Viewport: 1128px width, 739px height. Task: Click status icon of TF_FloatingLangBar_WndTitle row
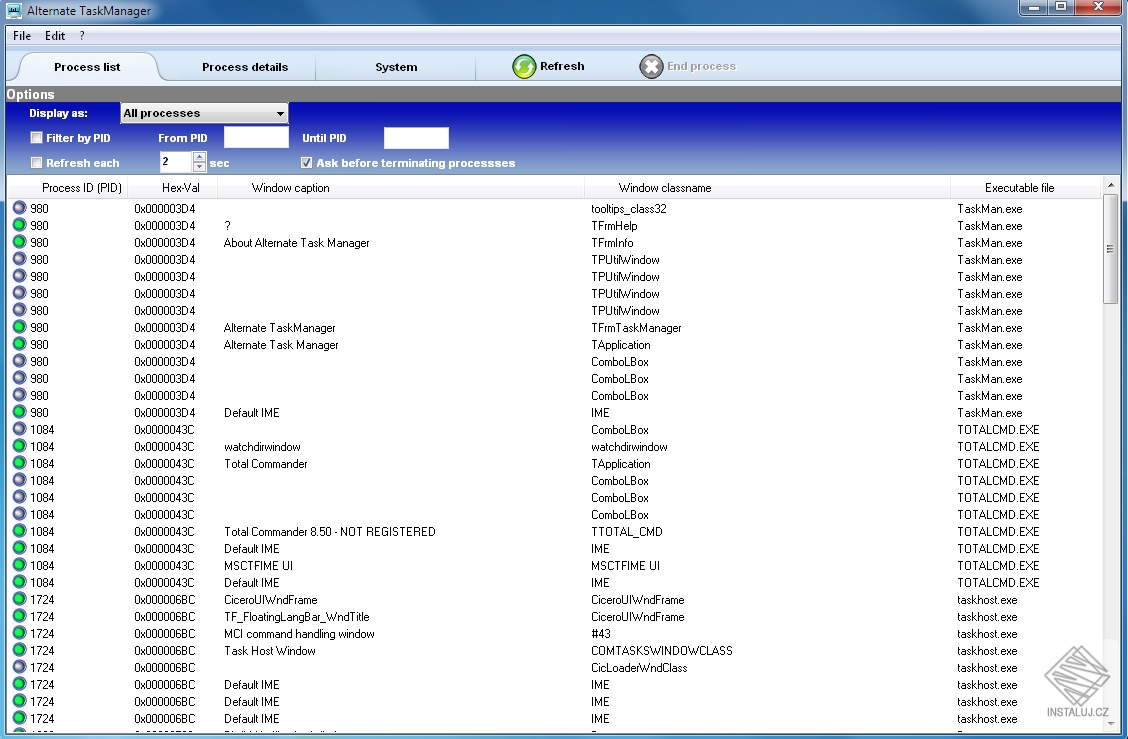[x=19, y=617]
